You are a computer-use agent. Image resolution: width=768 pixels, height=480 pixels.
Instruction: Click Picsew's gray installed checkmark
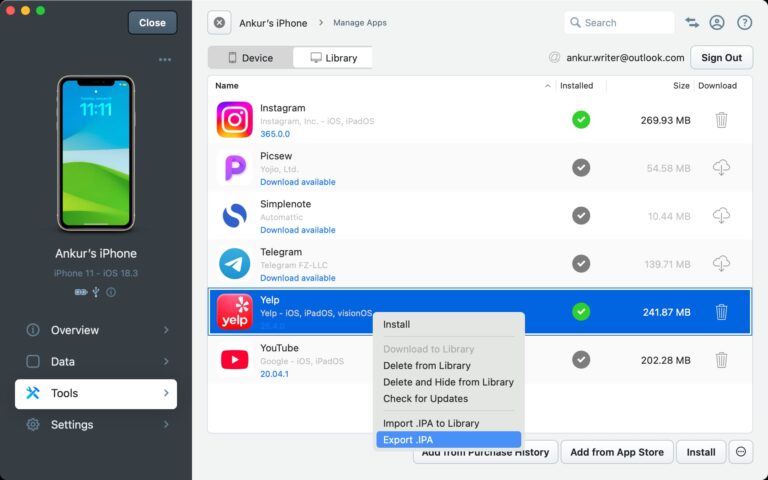(x=581, y=168)
